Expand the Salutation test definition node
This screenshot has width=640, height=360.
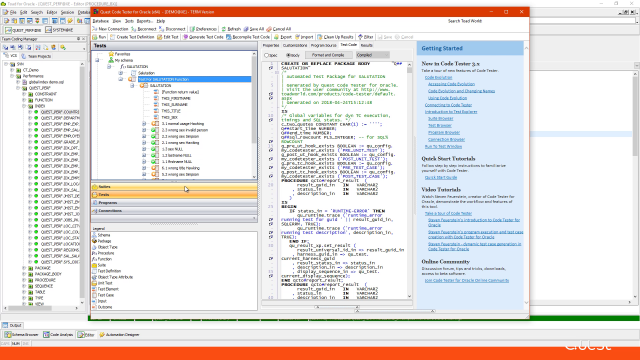click(121, 73)
